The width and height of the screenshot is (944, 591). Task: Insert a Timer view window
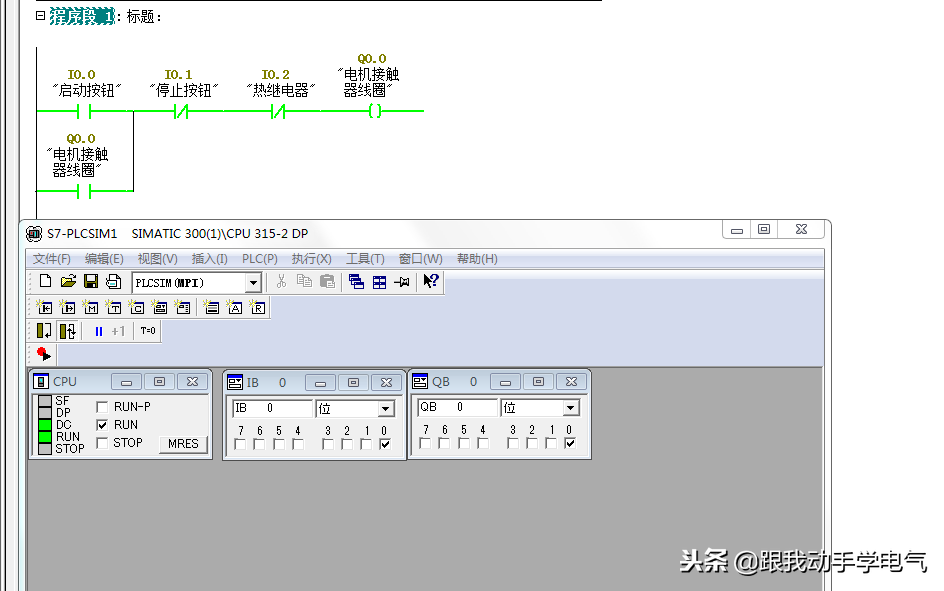tap(114, 308)
